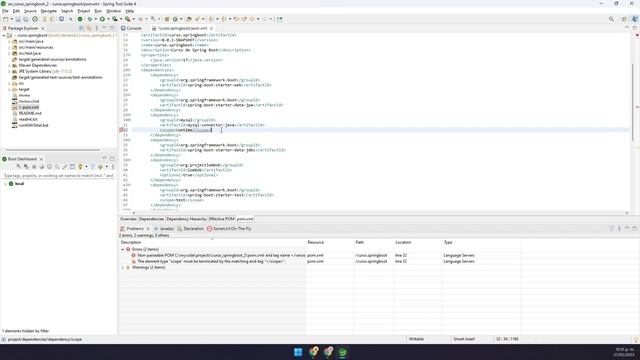Open the Run button dropdown arrow

point(108,19)
